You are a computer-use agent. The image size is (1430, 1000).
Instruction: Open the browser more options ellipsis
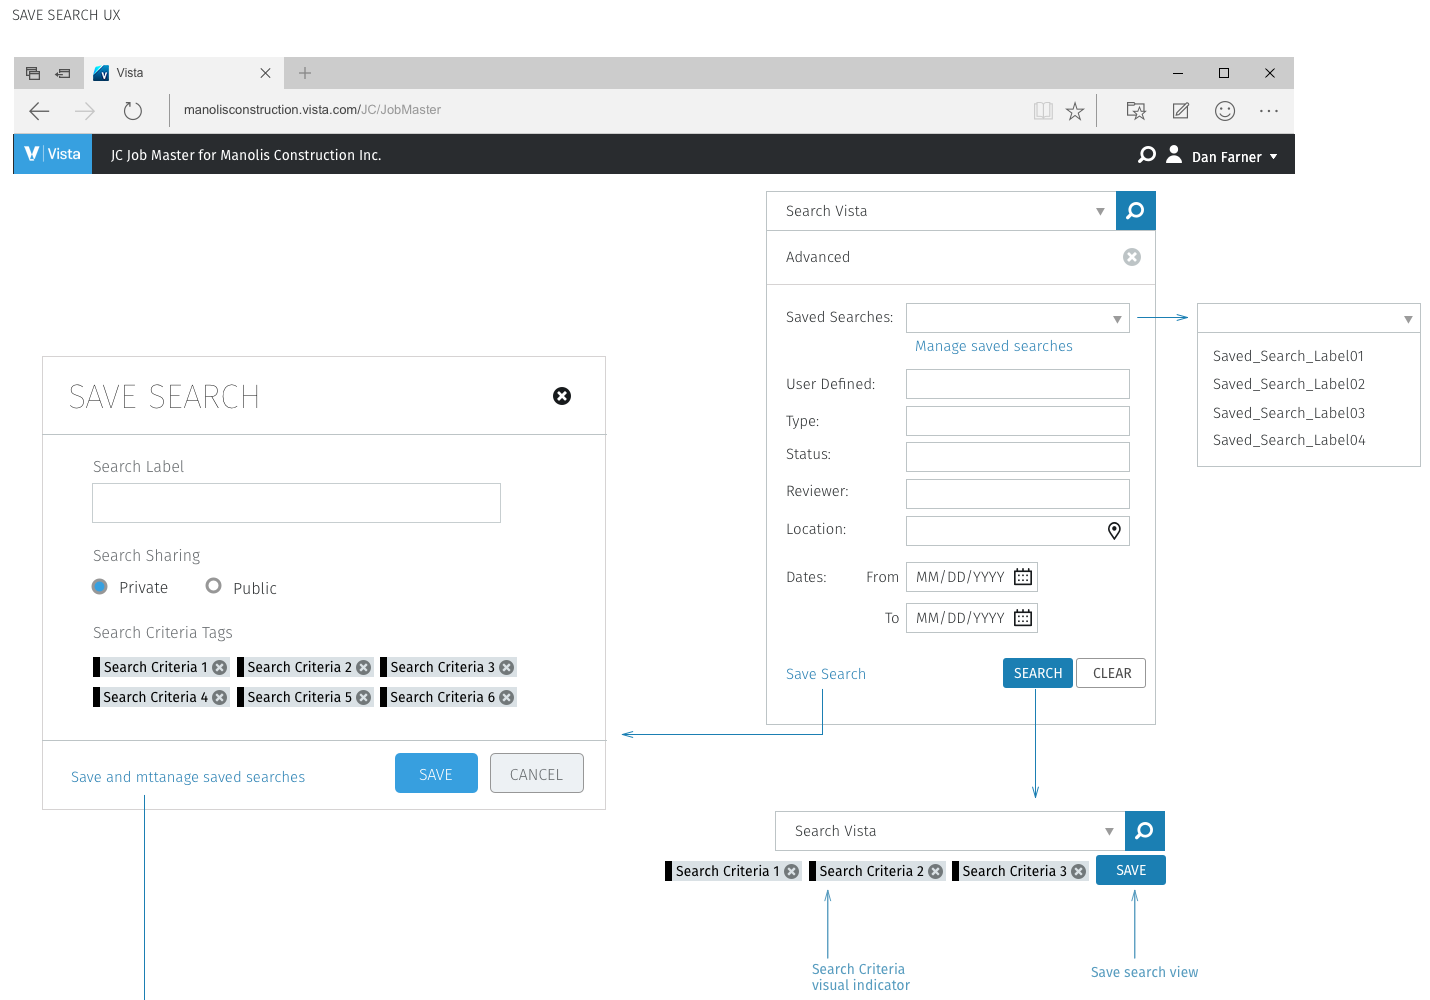pyautogui.click(x=1269, y=111)
